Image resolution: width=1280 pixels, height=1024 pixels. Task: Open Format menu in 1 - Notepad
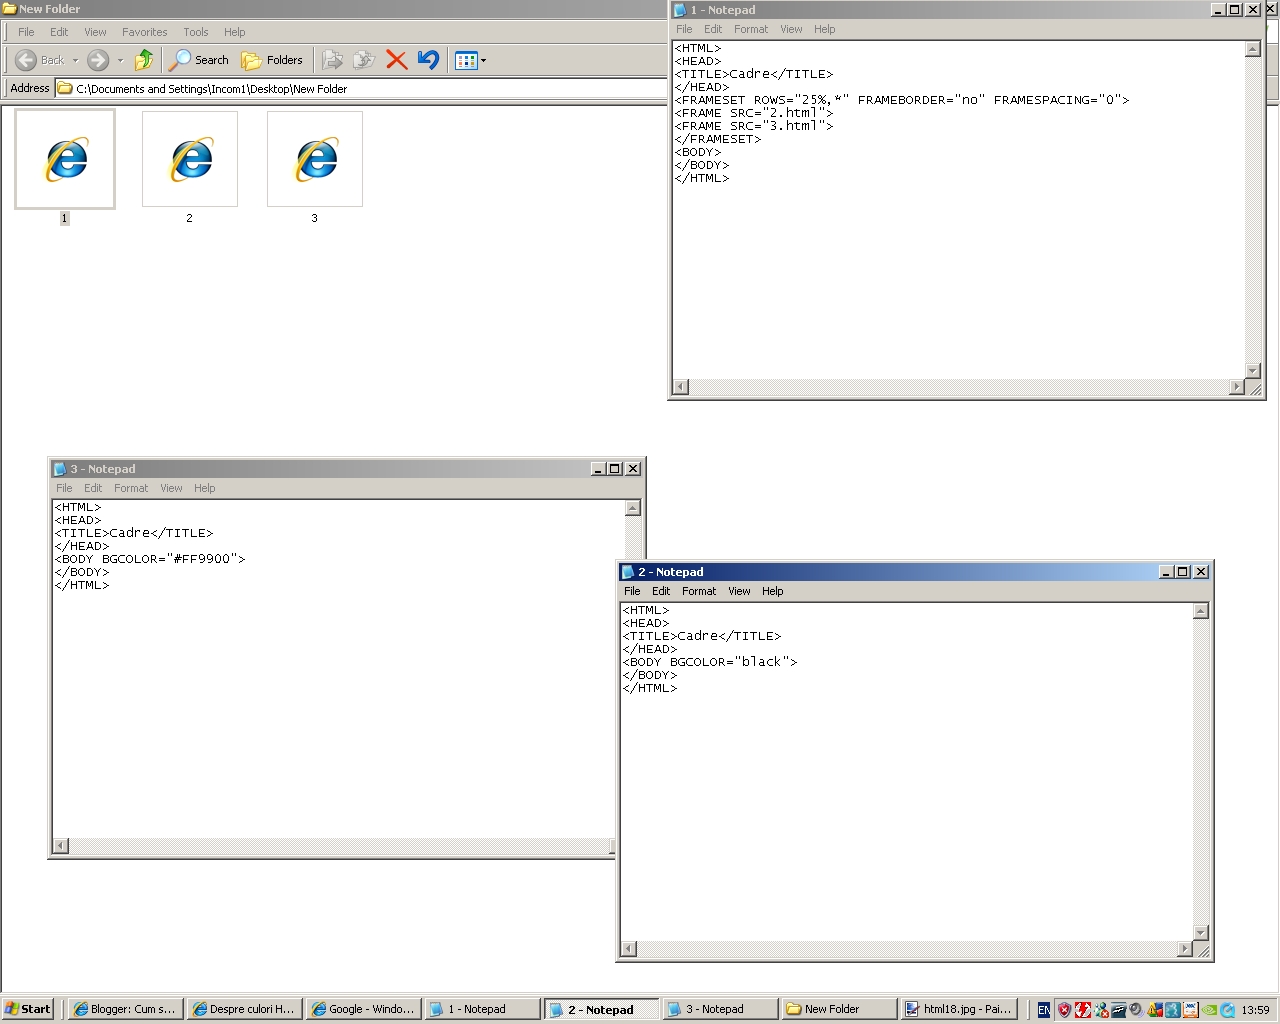click(751, 29)
